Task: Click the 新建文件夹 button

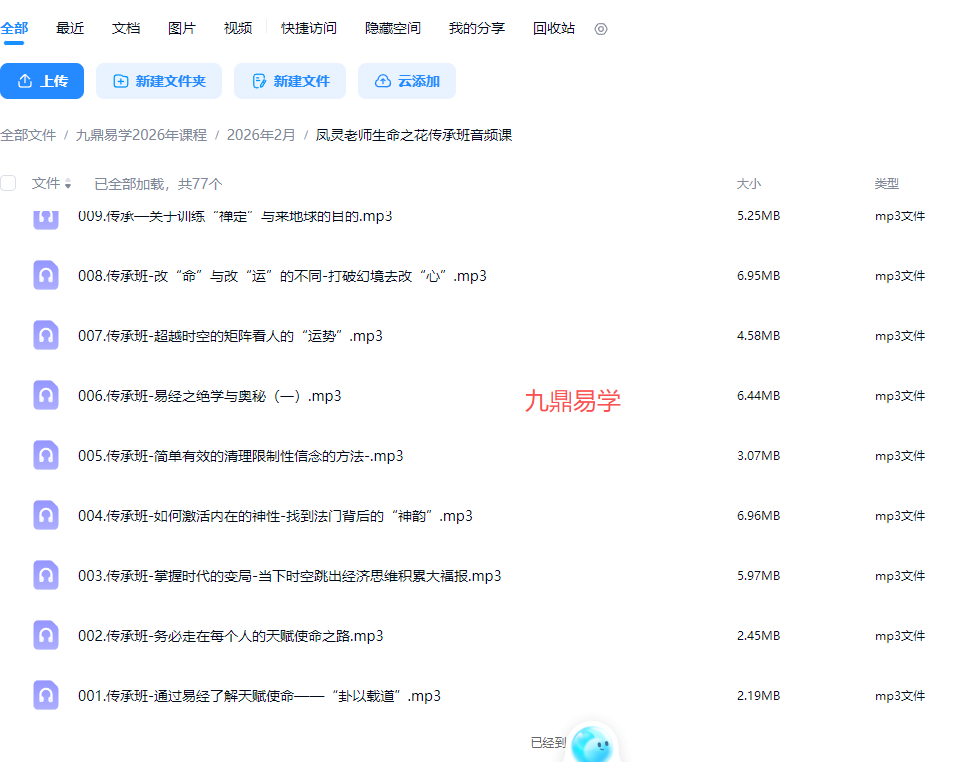Action: pyautogui.click(x=159, y=81)
